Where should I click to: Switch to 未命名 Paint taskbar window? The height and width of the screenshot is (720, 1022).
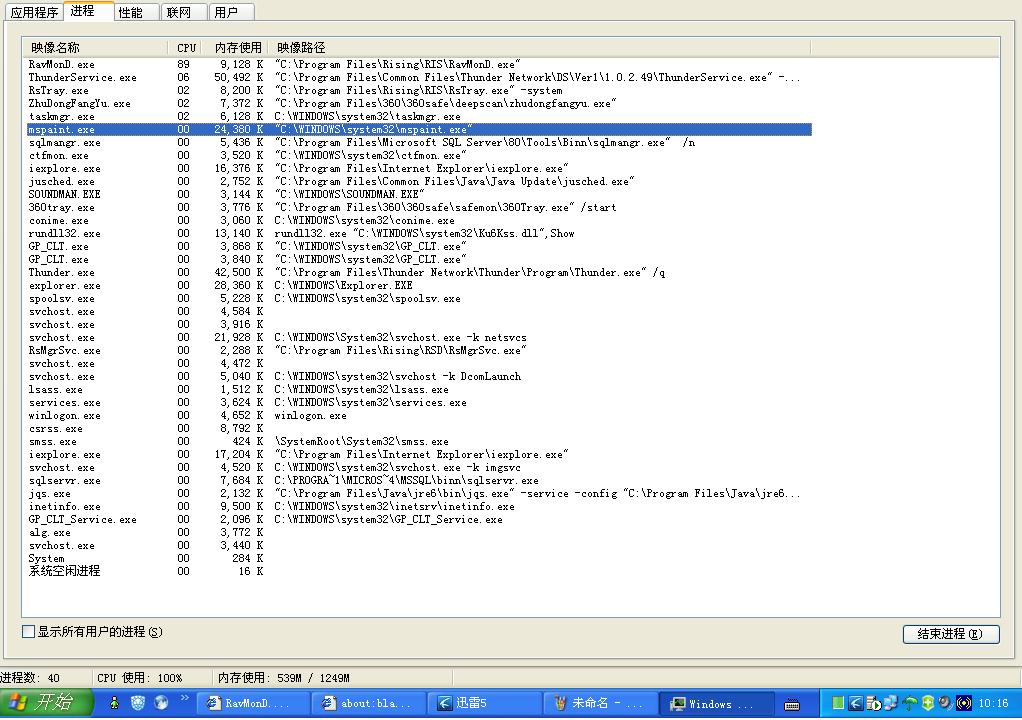coord(600,704)
